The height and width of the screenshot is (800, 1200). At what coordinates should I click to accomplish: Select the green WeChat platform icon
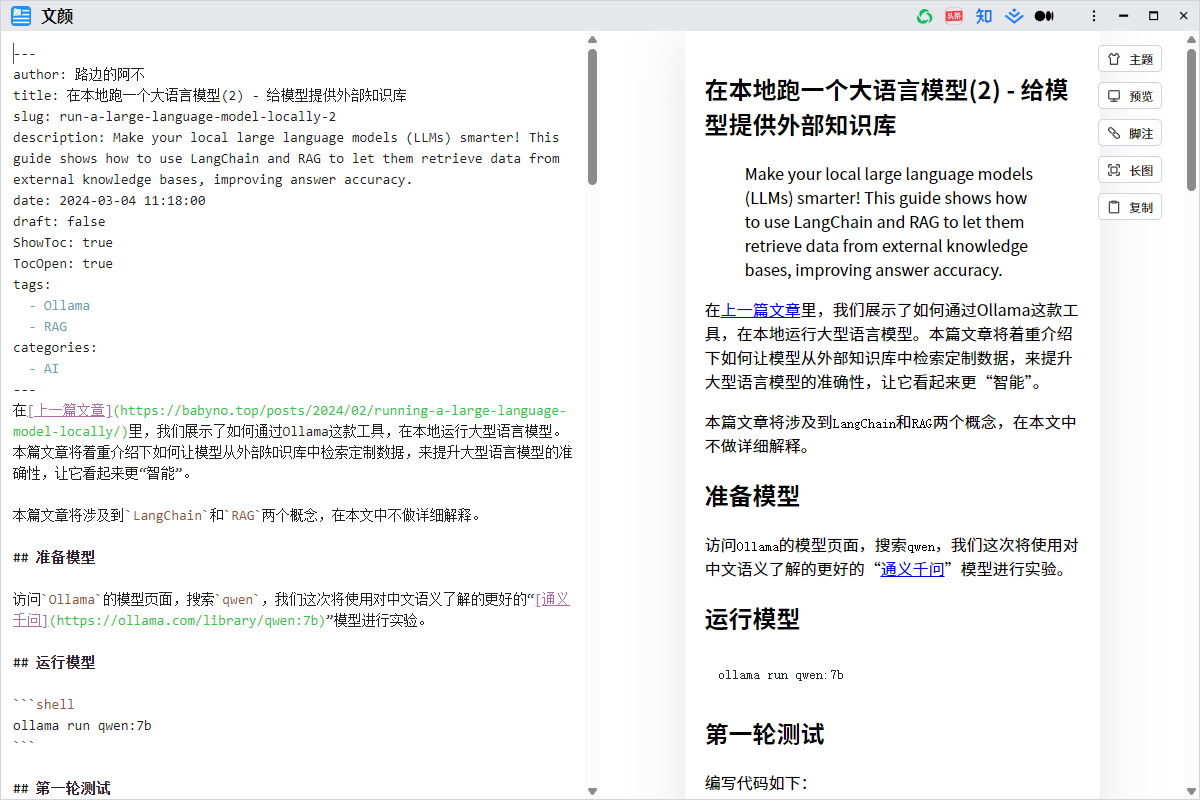[x=923, y=15]
